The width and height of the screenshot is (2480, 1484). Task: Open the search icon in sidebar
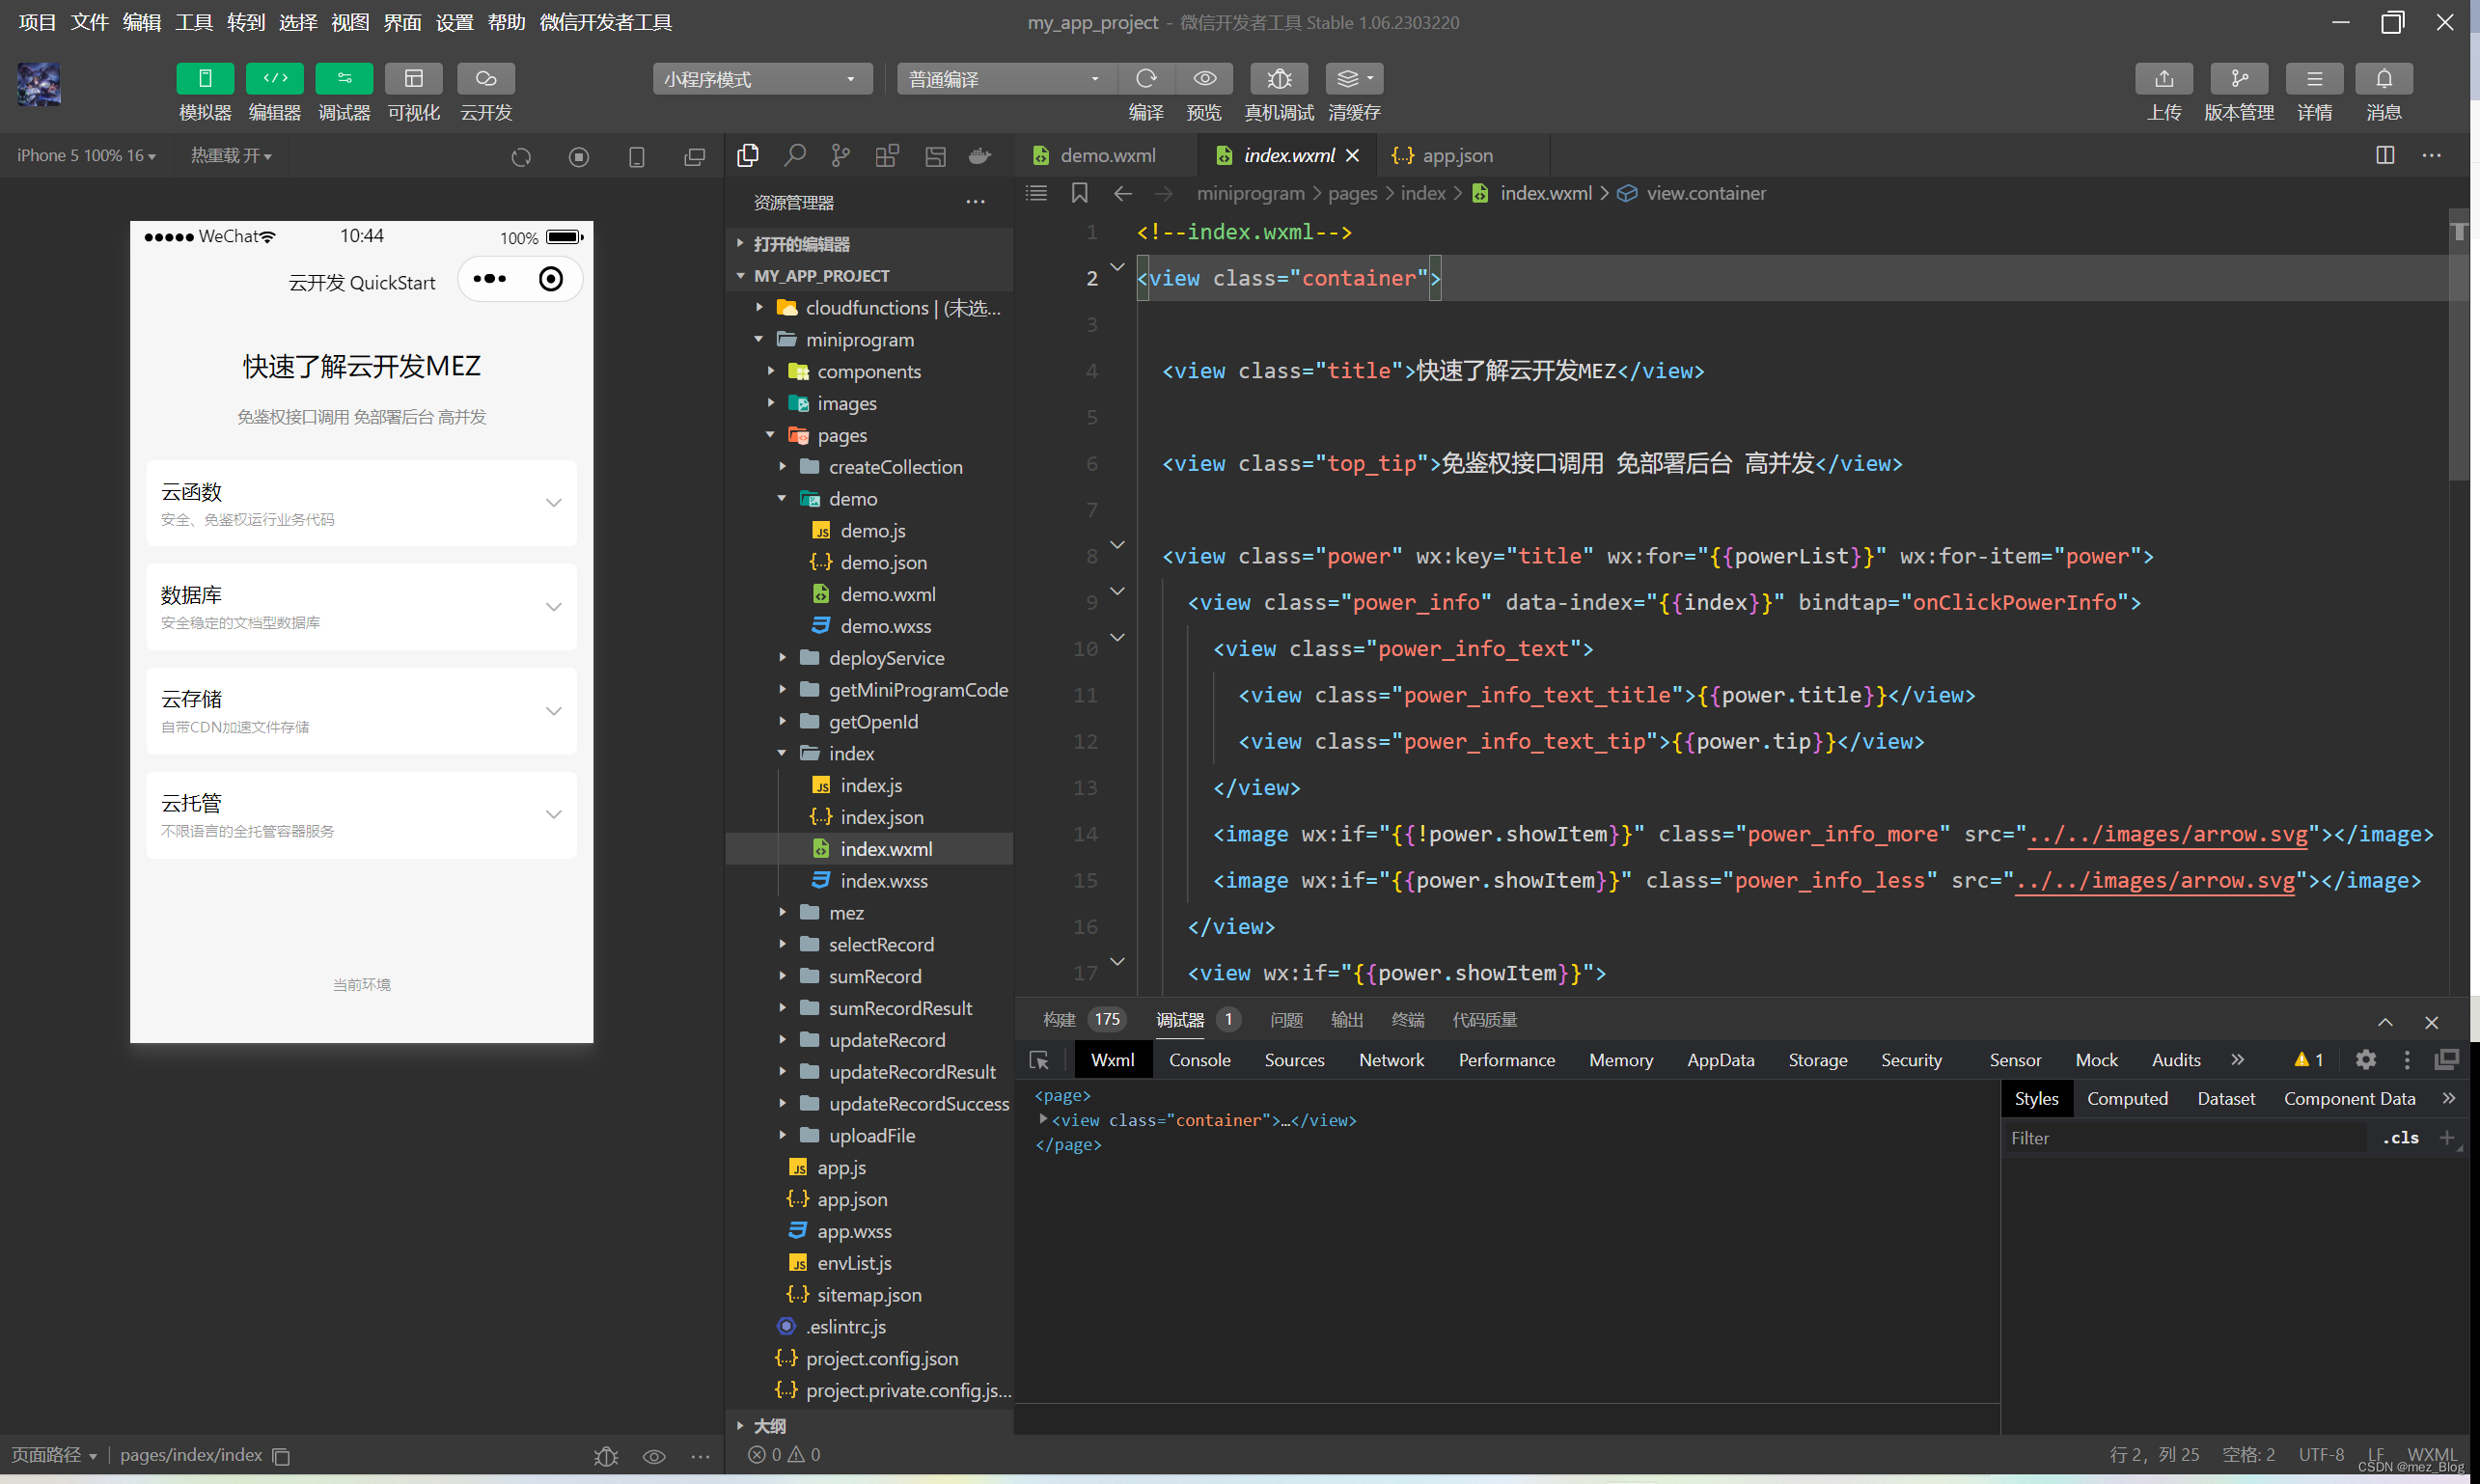coord(795,156)
